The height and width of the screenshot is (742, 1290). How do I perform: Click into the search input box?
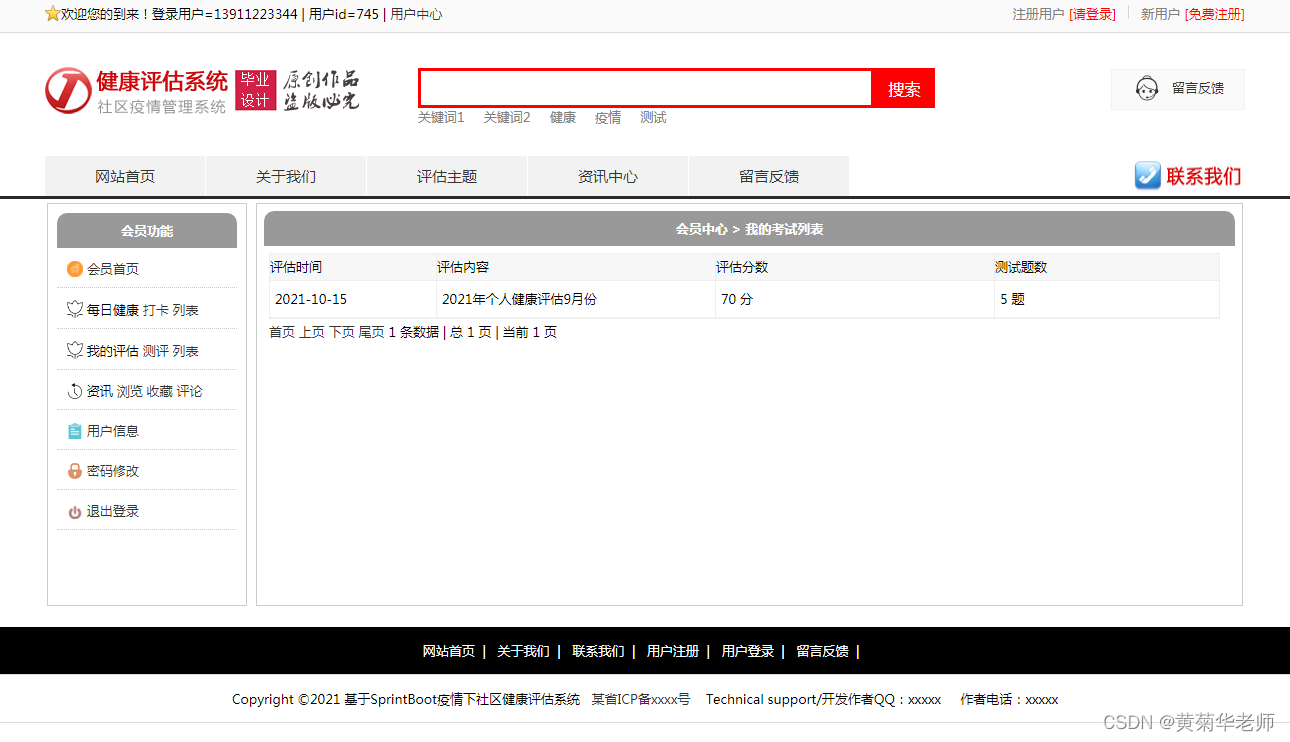coord(646,88)
